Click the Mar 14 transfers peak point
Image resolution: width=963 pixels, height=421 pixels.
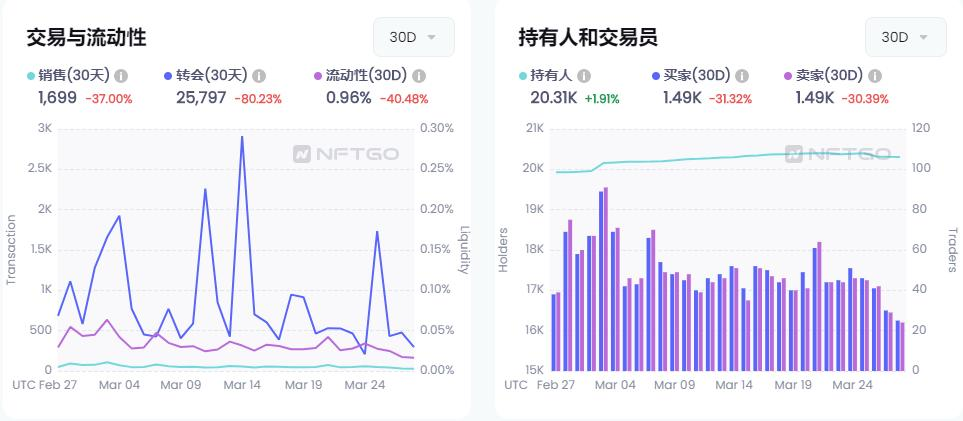(242, 136)
